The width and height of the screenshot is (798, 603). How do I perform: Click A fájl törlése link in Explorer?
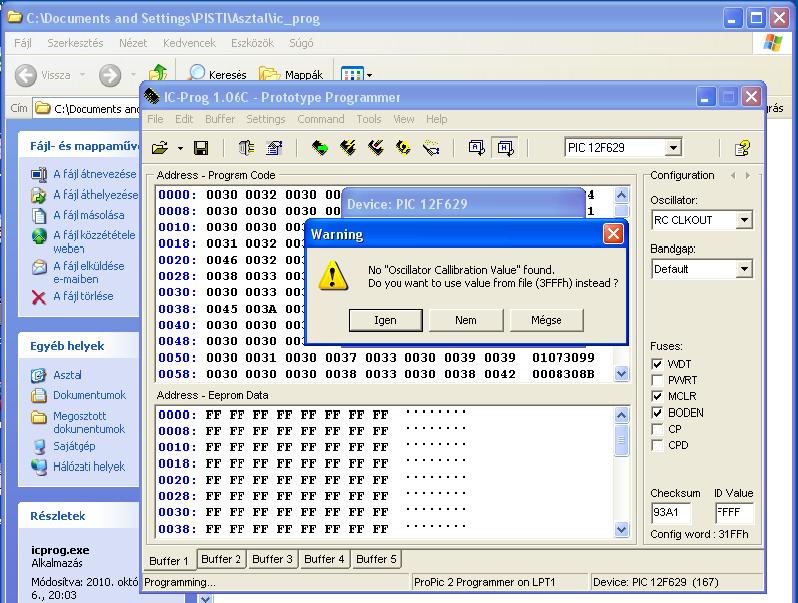83,296
